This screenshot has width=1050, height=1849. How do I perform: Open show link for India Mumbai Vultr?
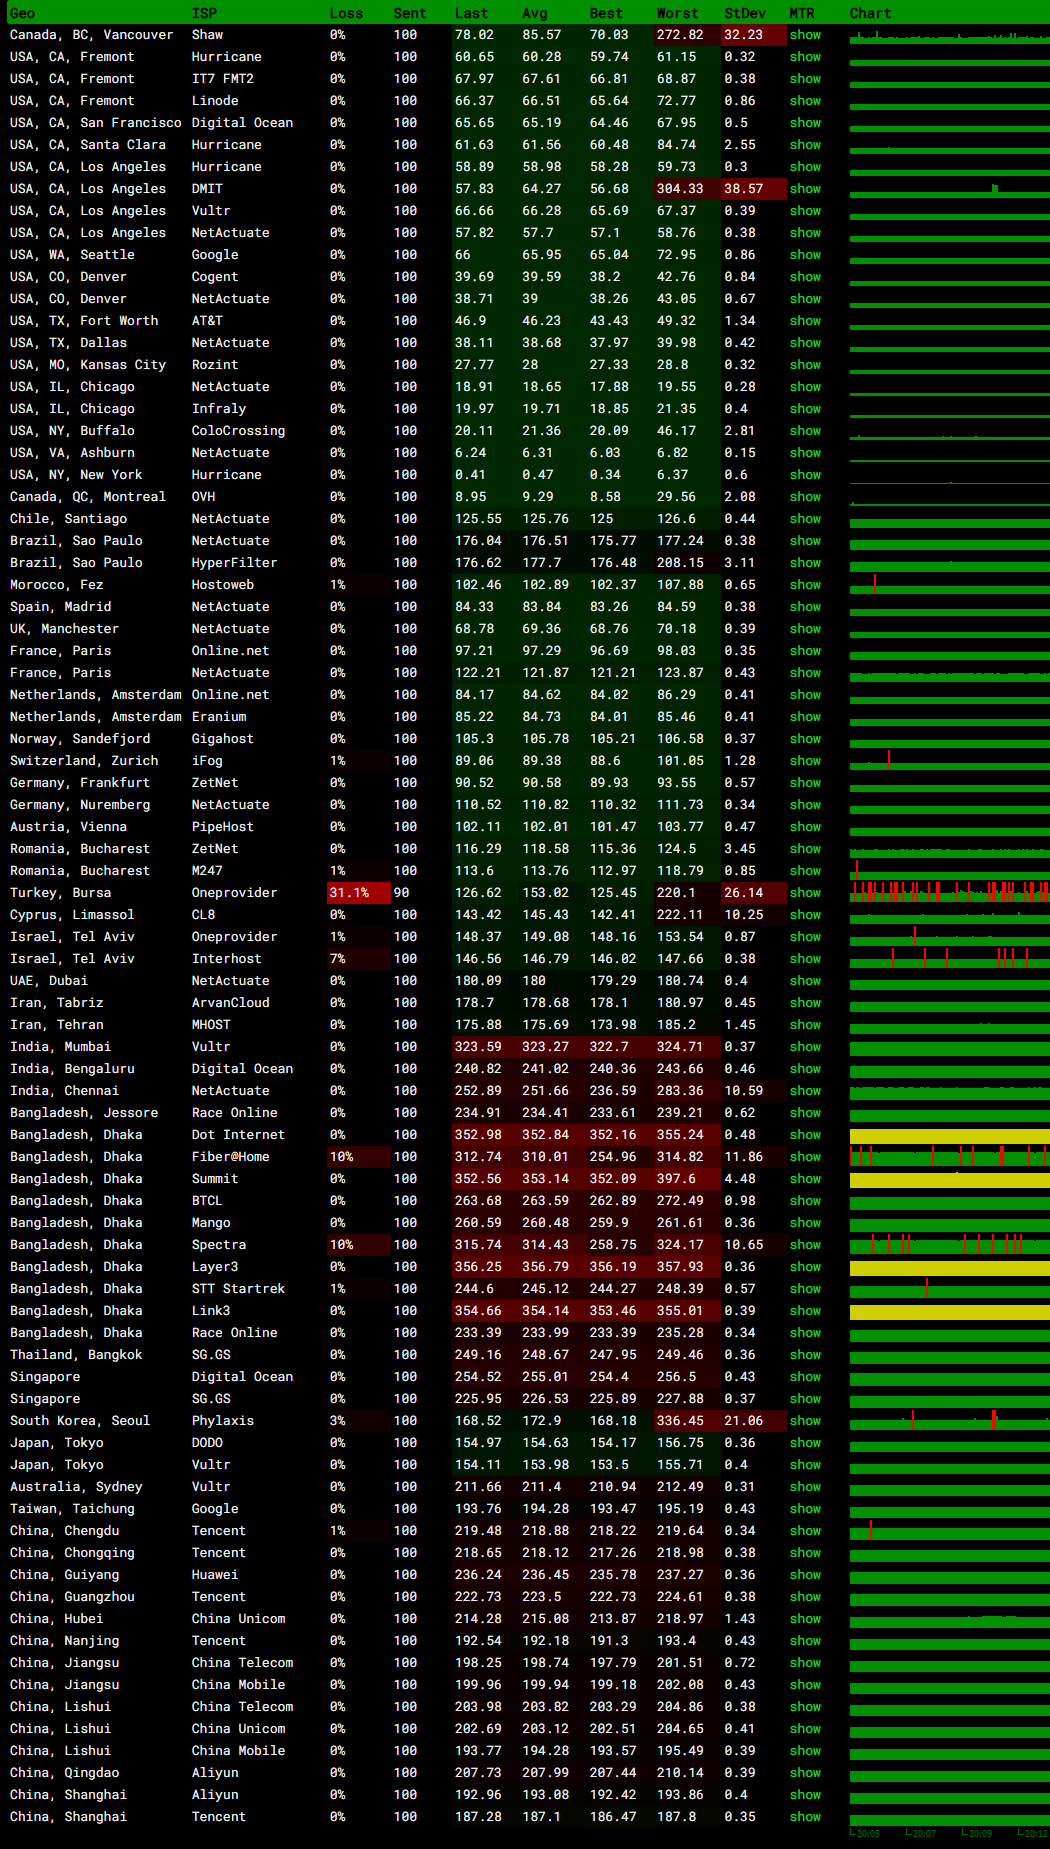pyautogui.click(x=805, y=1047)
